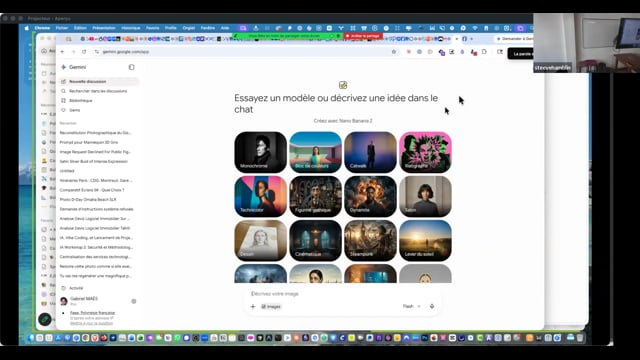Image resolution: width=640 pixels, height=360 pixels.
Task: Select the Bloc de couleurs template
Action: click(x=316, y=152)
